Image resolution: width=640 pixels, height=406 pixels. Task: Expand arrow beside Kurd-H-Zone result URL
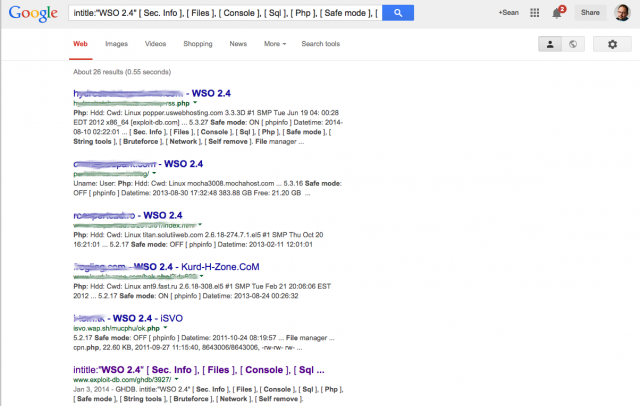202,276
